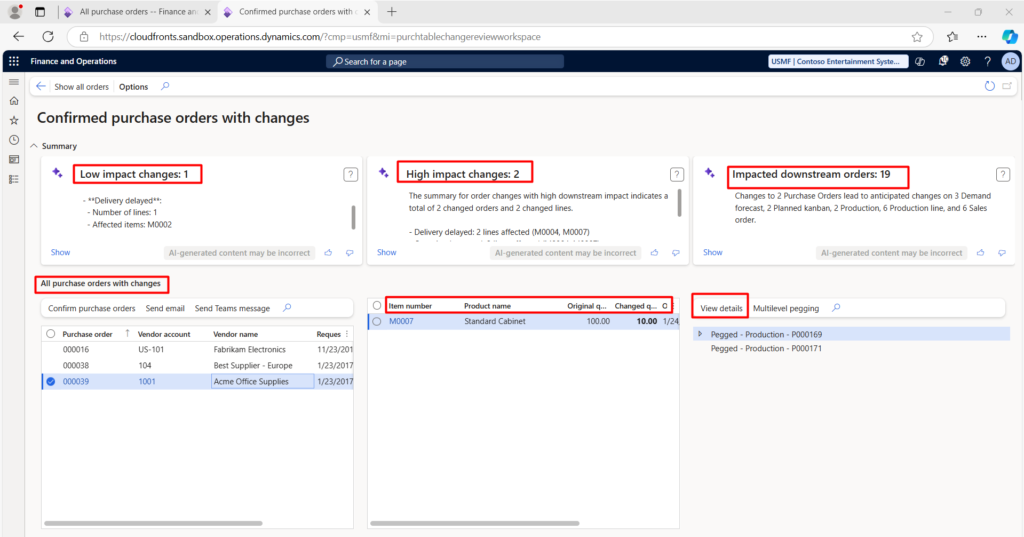Expand the navigation pane hamburger icon

14,82
